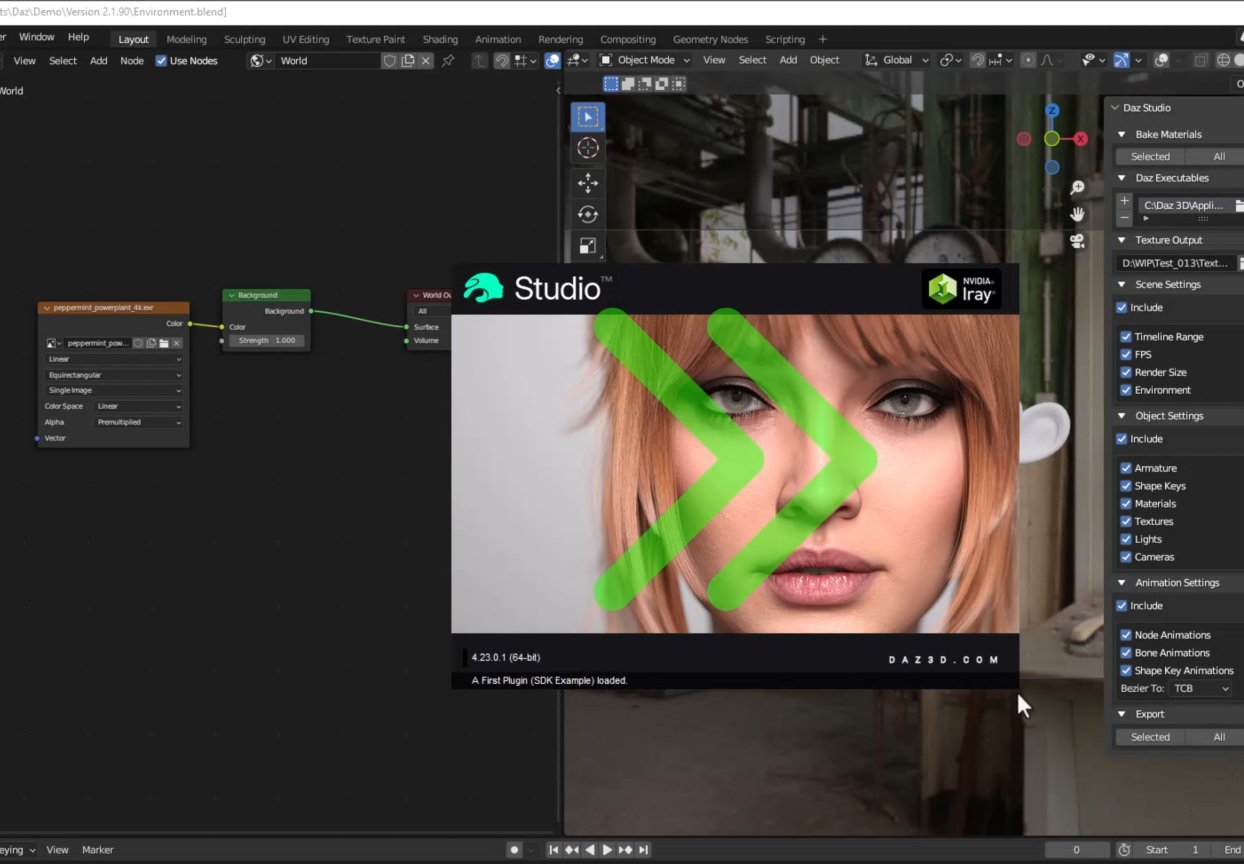Open the Object Mode dropdown
This screenshot has height=864, width=1244.
(x=645, y=60)
